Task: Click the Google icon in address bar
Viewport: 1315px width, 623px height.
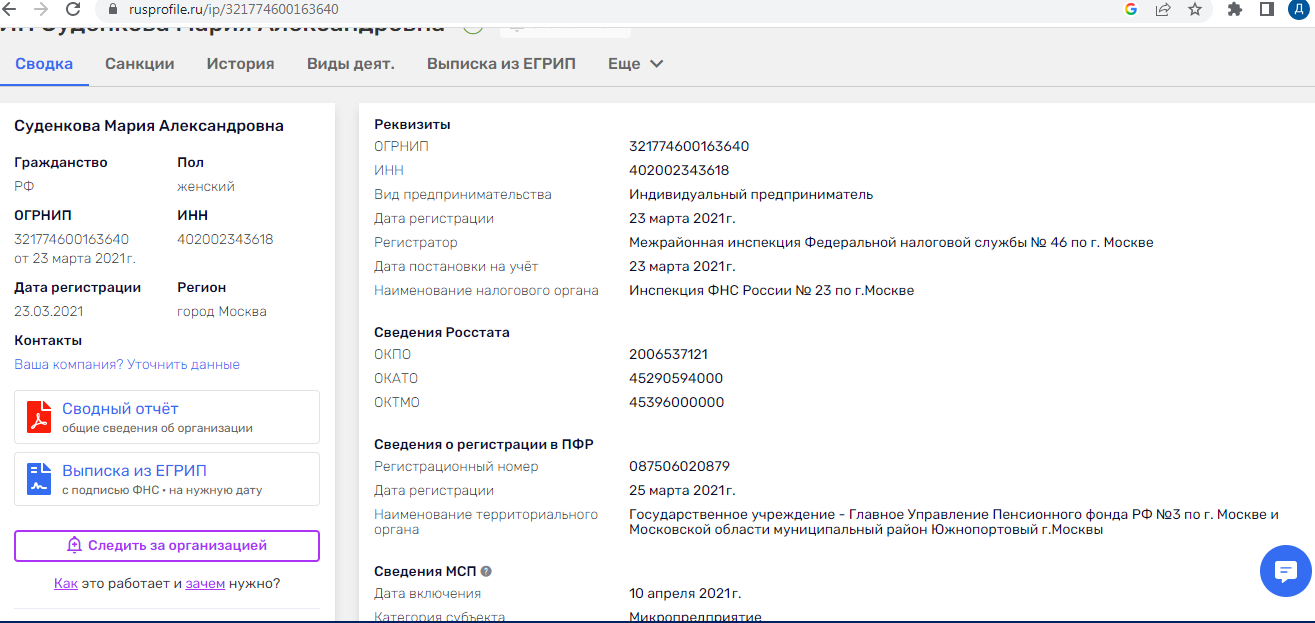Action: pyautogui.click(x=1131, y=9)
